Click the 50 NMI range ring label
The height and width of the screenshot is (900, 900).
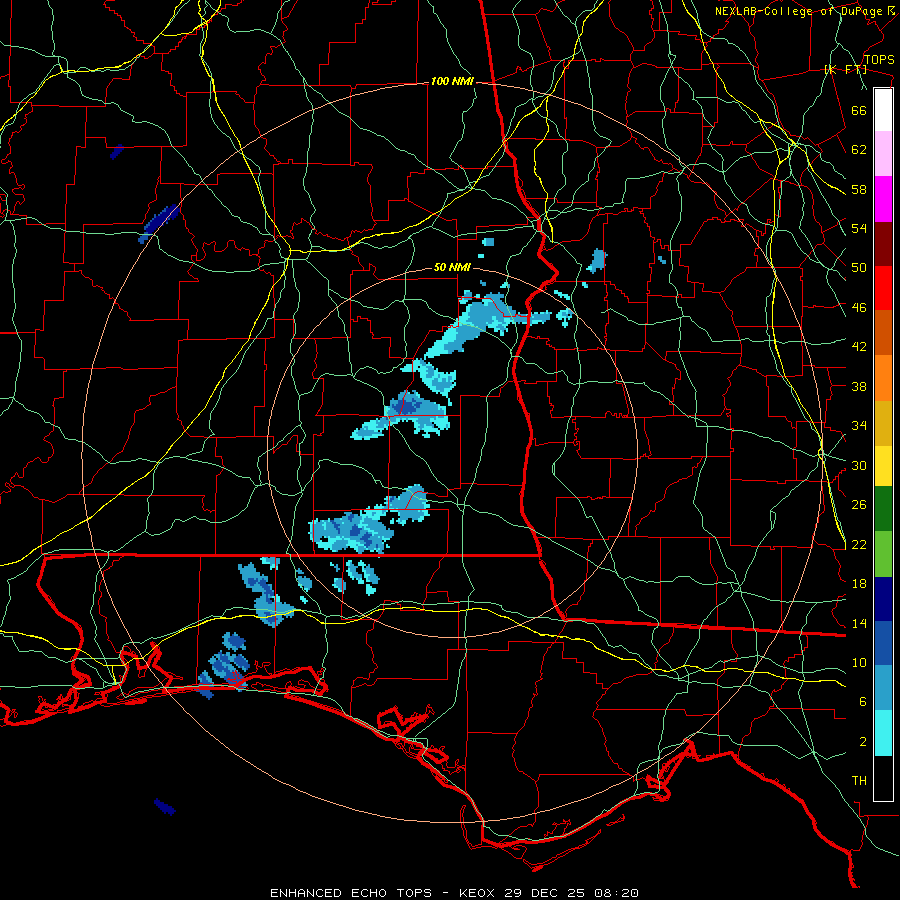[x=452, y=267]
